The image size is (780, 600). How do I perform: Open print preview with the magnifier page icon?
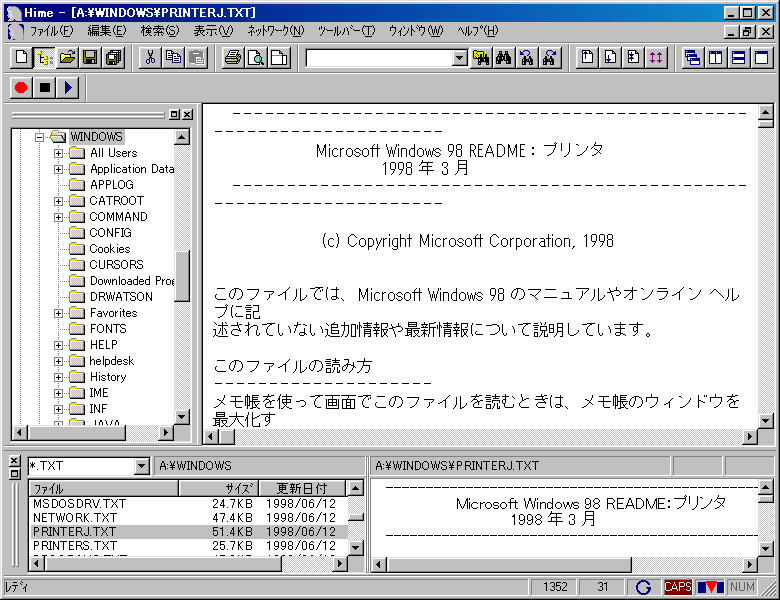tap(255, 58)
